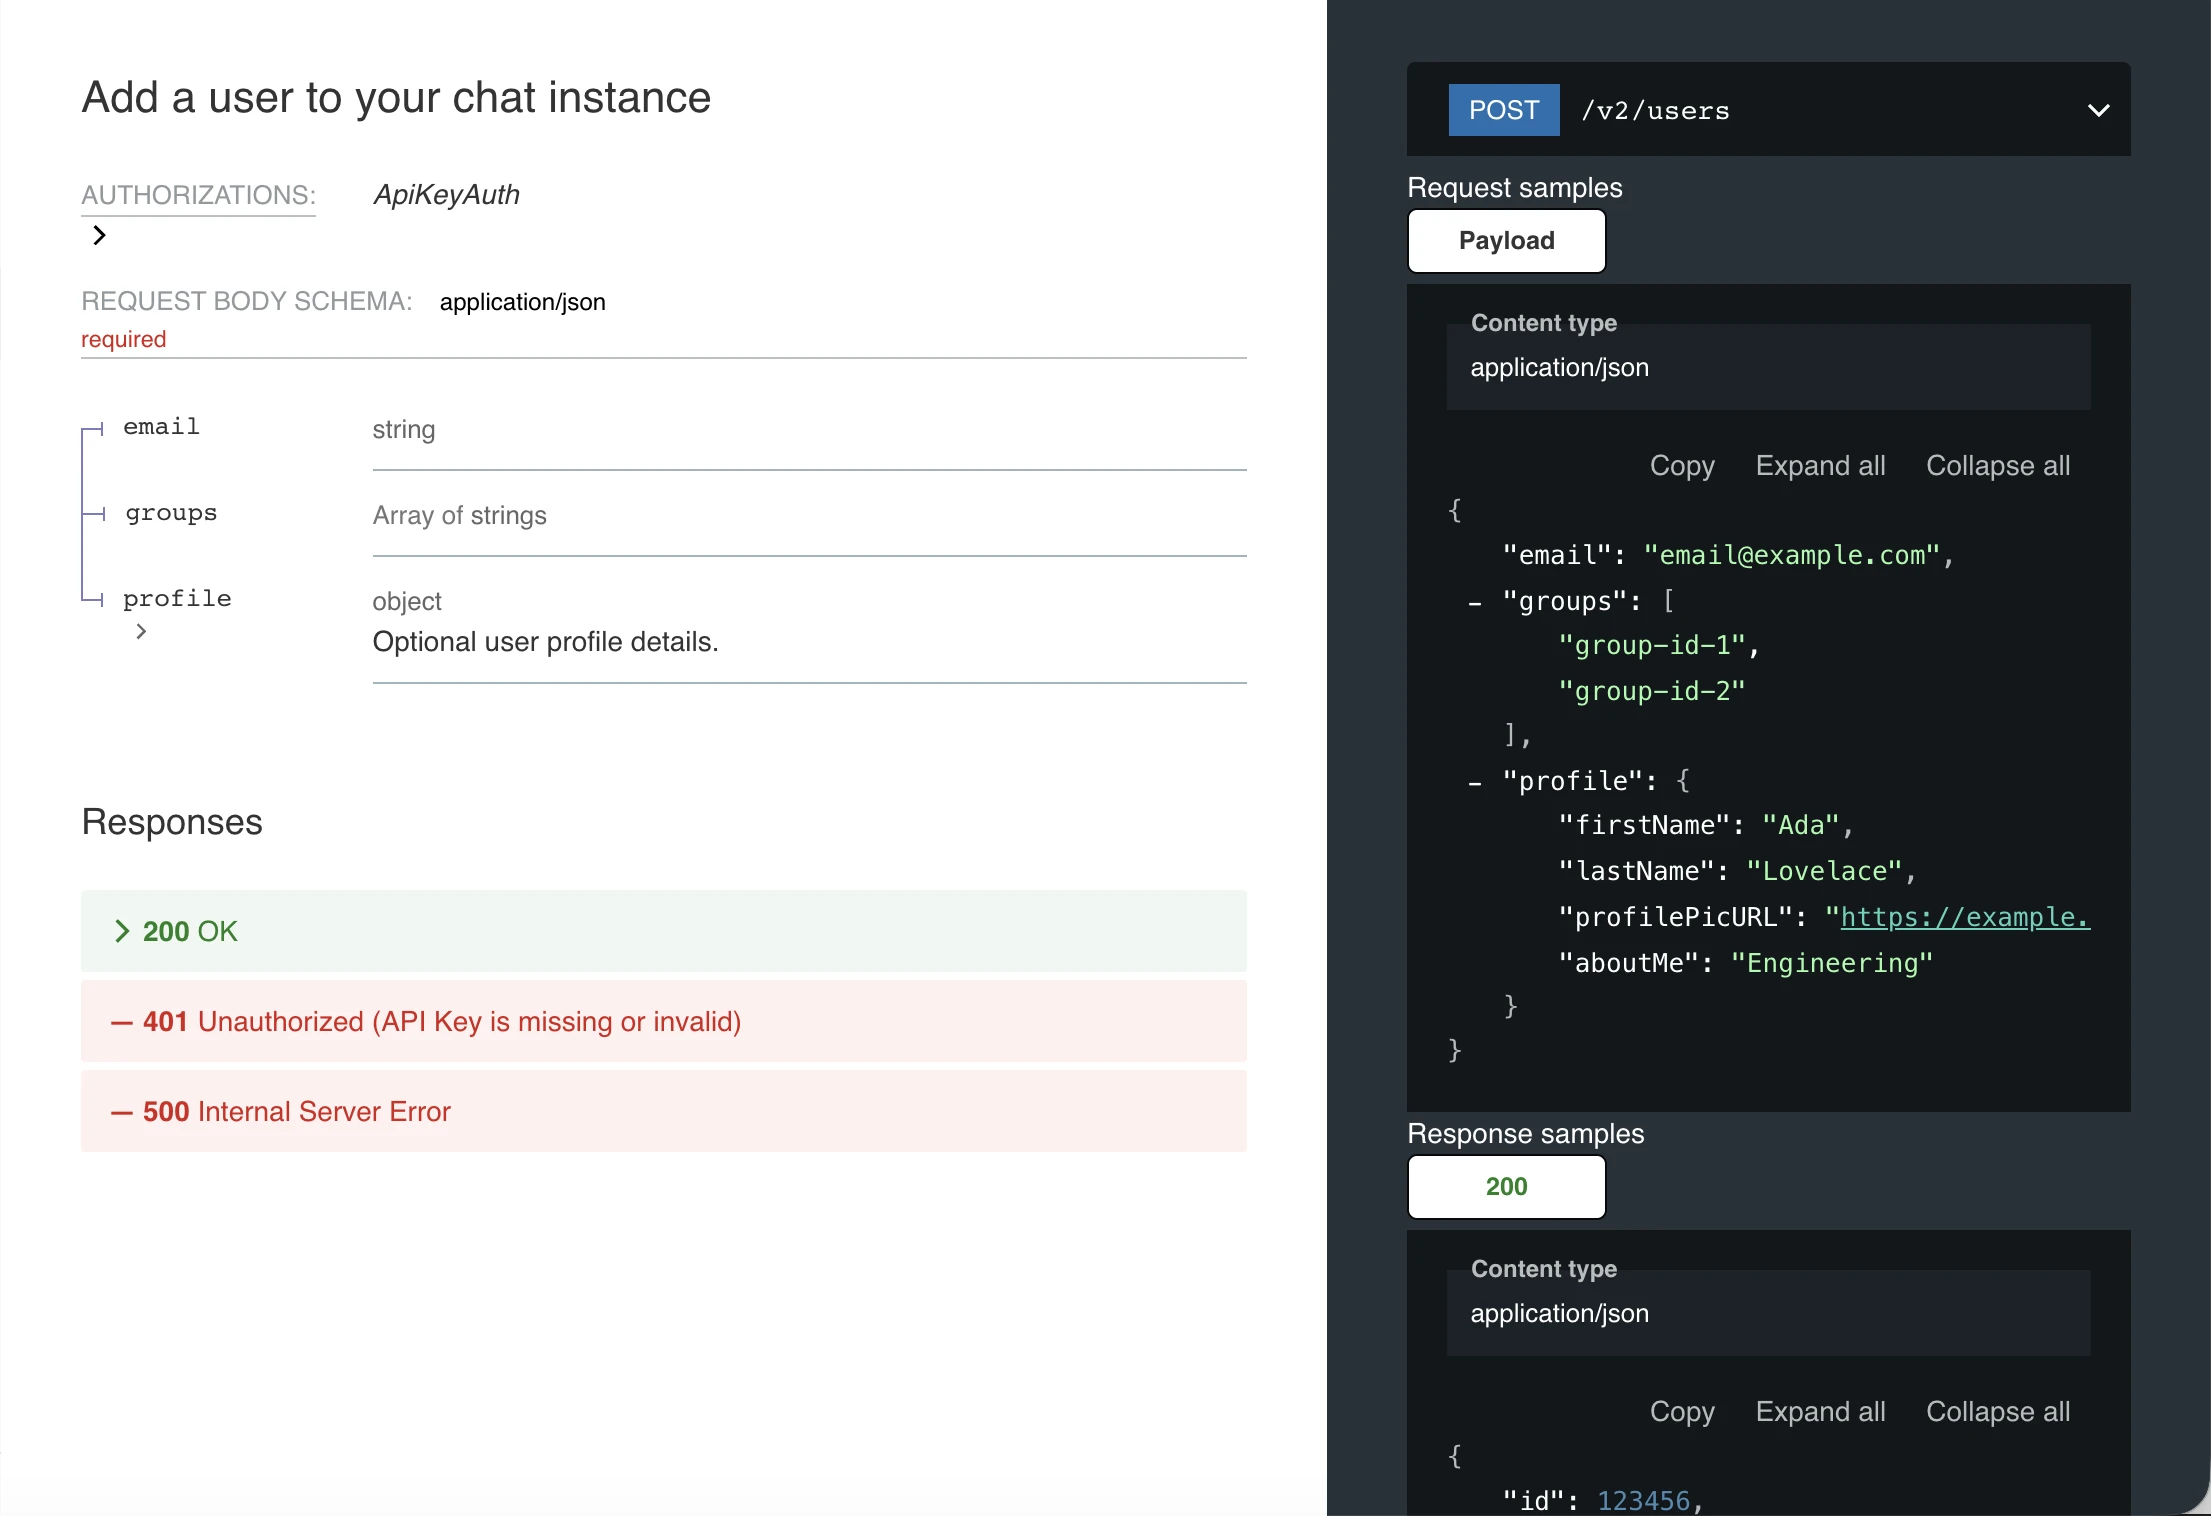The image size is (2211, 1516).
Task: Expand the profile object schema
Action: [x=141, y=631]
